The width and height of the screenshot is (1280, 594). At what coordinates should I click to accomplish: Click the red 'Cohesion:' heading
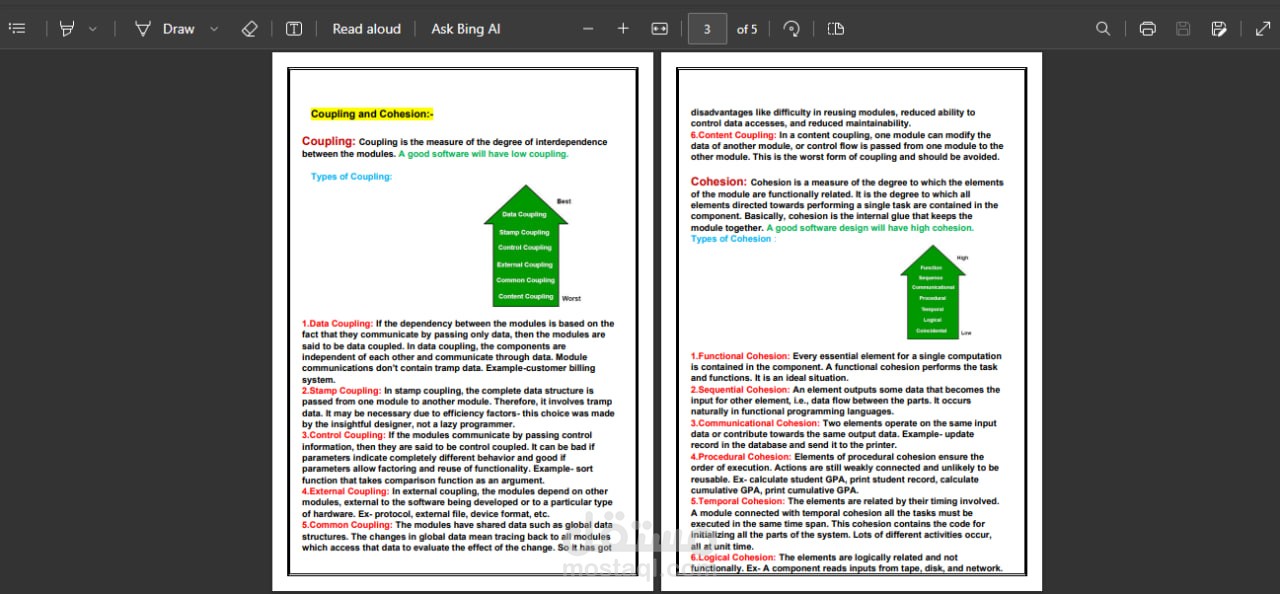coord(718,182)
